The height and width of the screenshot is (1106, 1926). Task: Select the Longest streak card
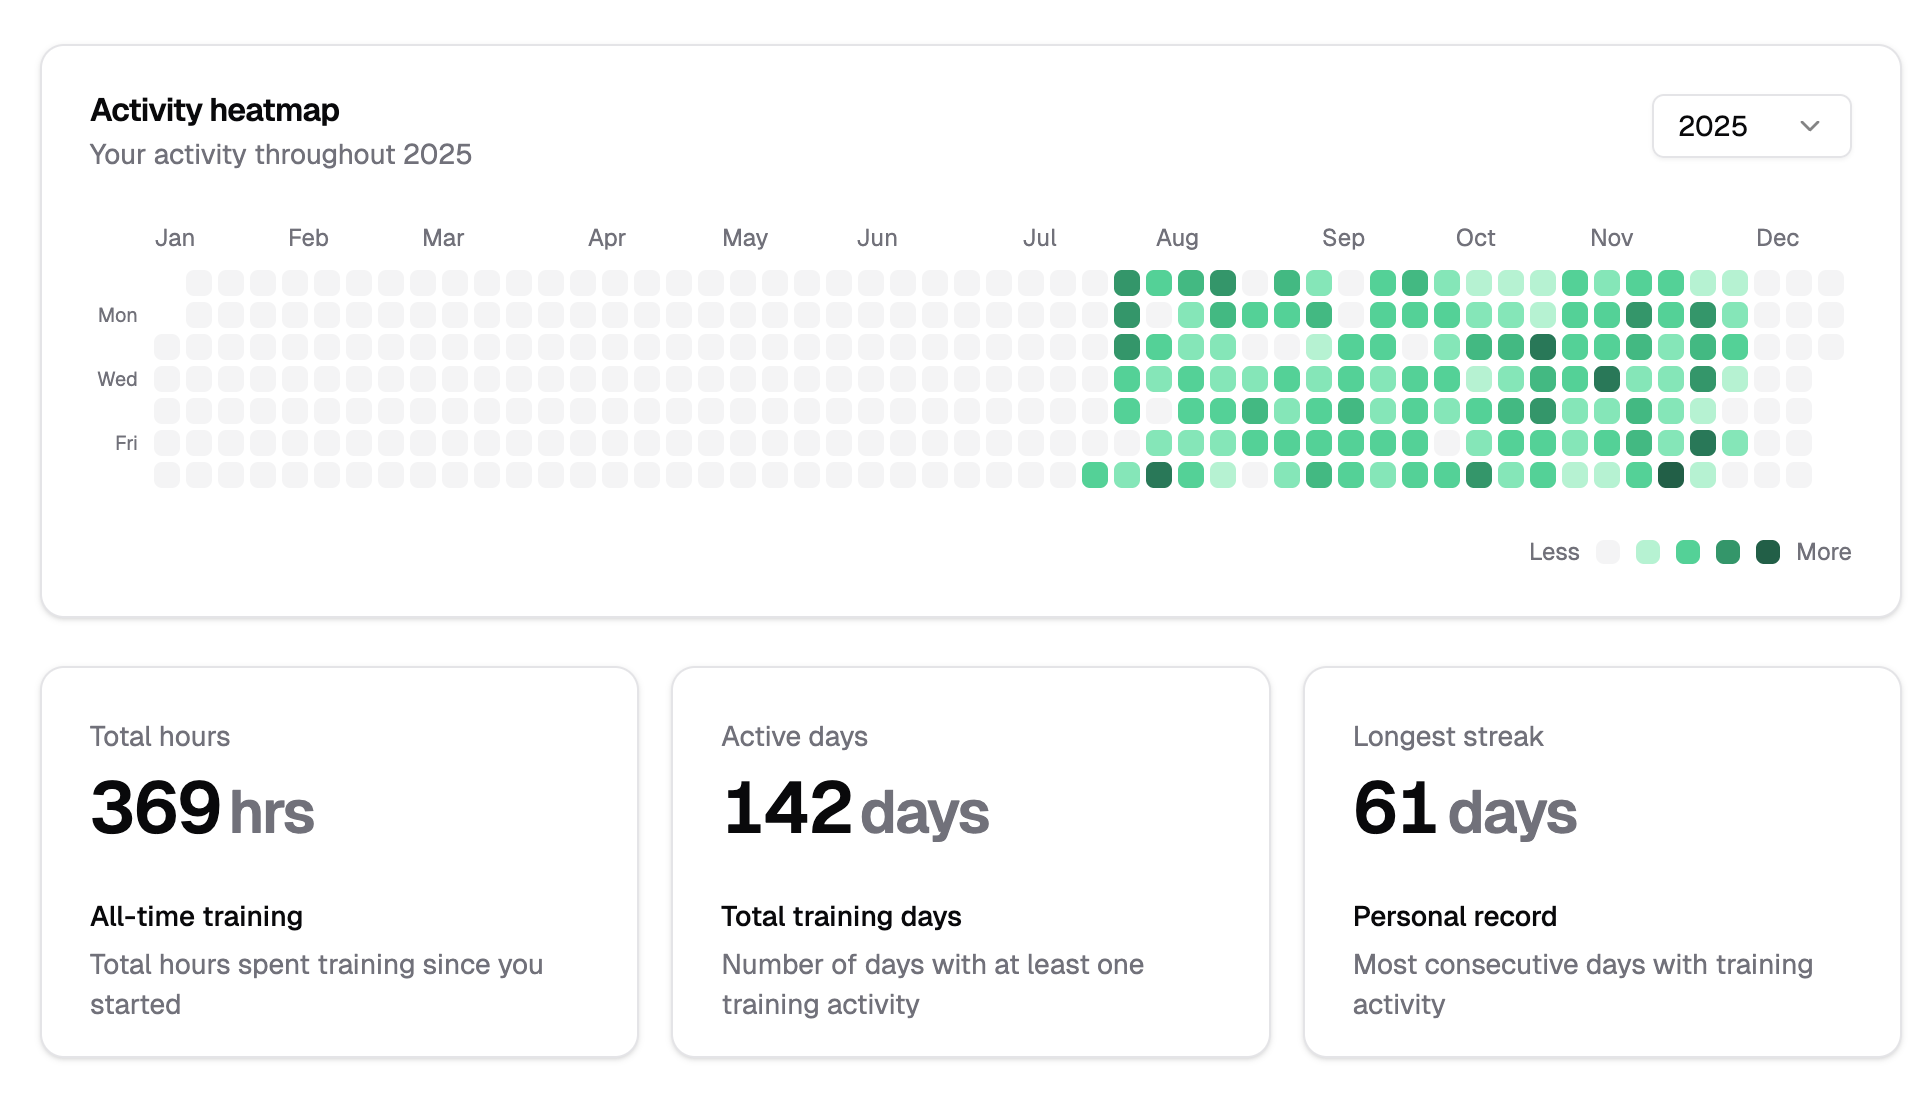click(x=1600, y=860)
